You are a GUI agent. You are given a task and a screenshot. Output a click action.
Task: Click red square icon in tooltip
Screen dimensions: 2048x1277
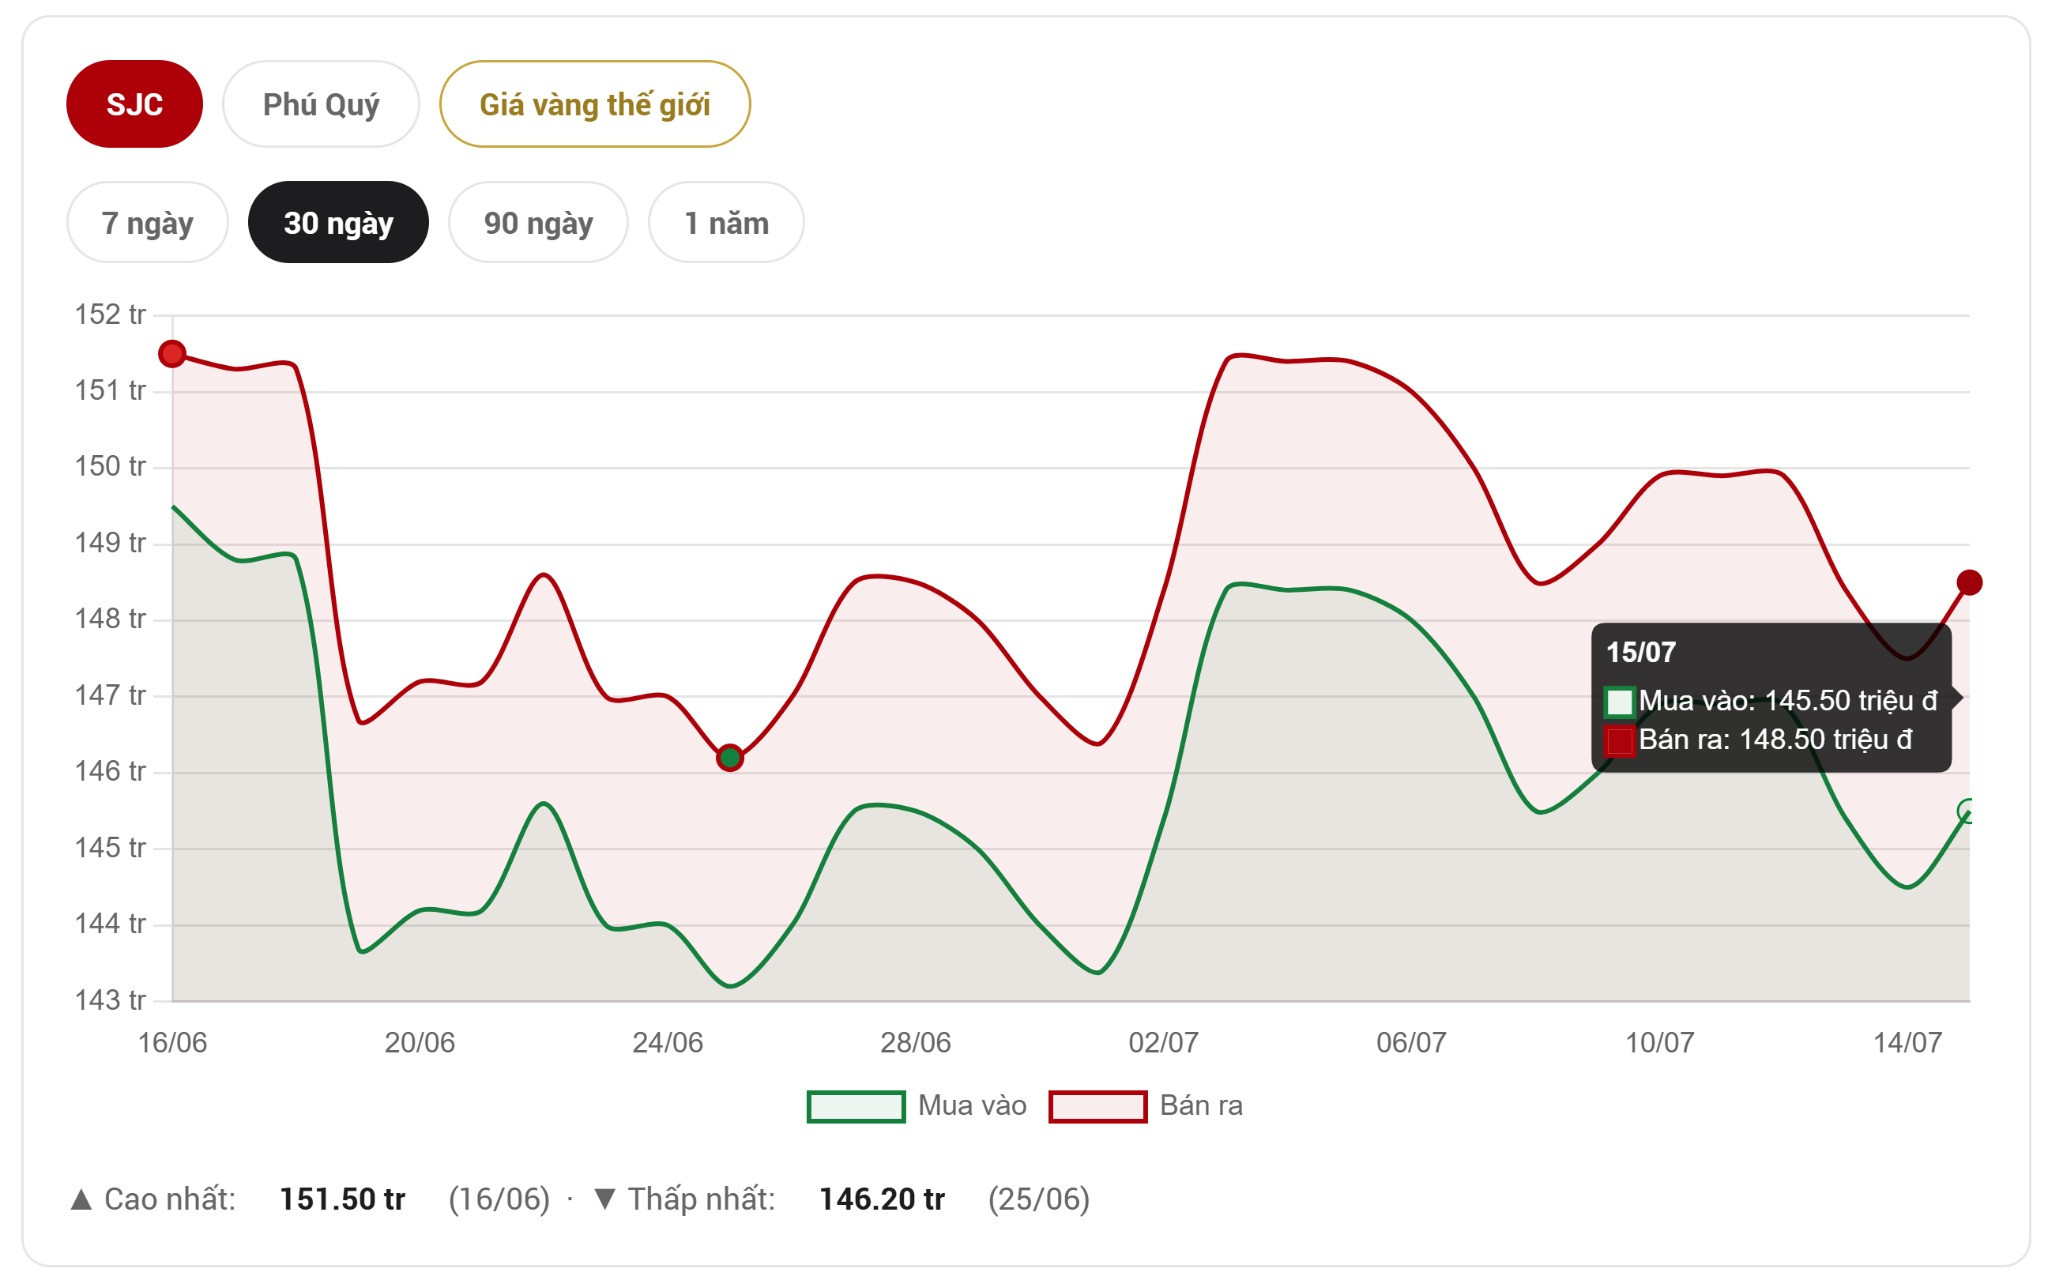click(1620, 741)
